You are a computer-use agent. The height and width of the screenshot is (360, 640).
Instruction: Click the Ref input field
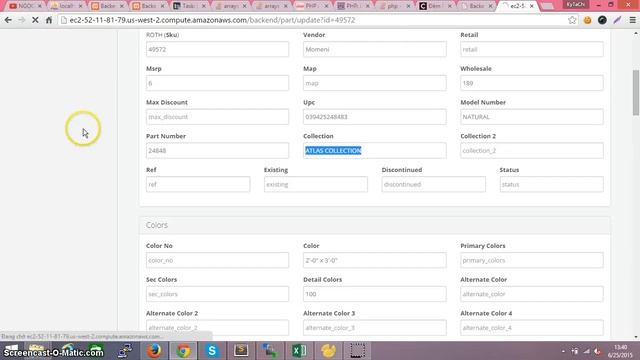[198, 184]
